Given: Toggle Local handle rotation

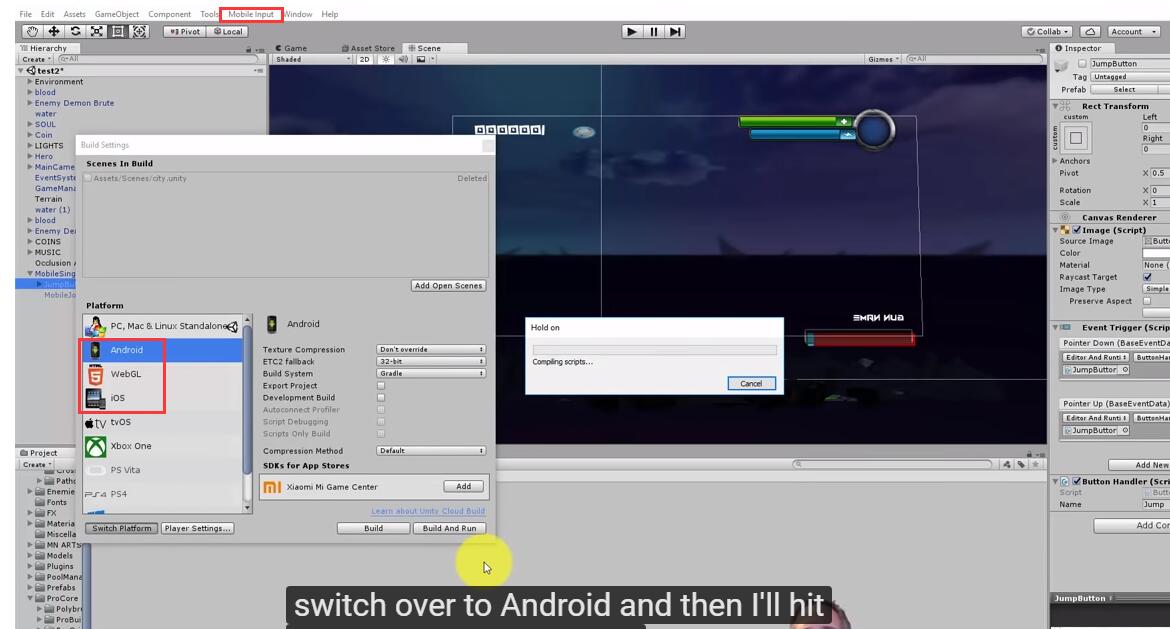Looking at the screenshot, I should pyautogui.click(x=228, y=31).
